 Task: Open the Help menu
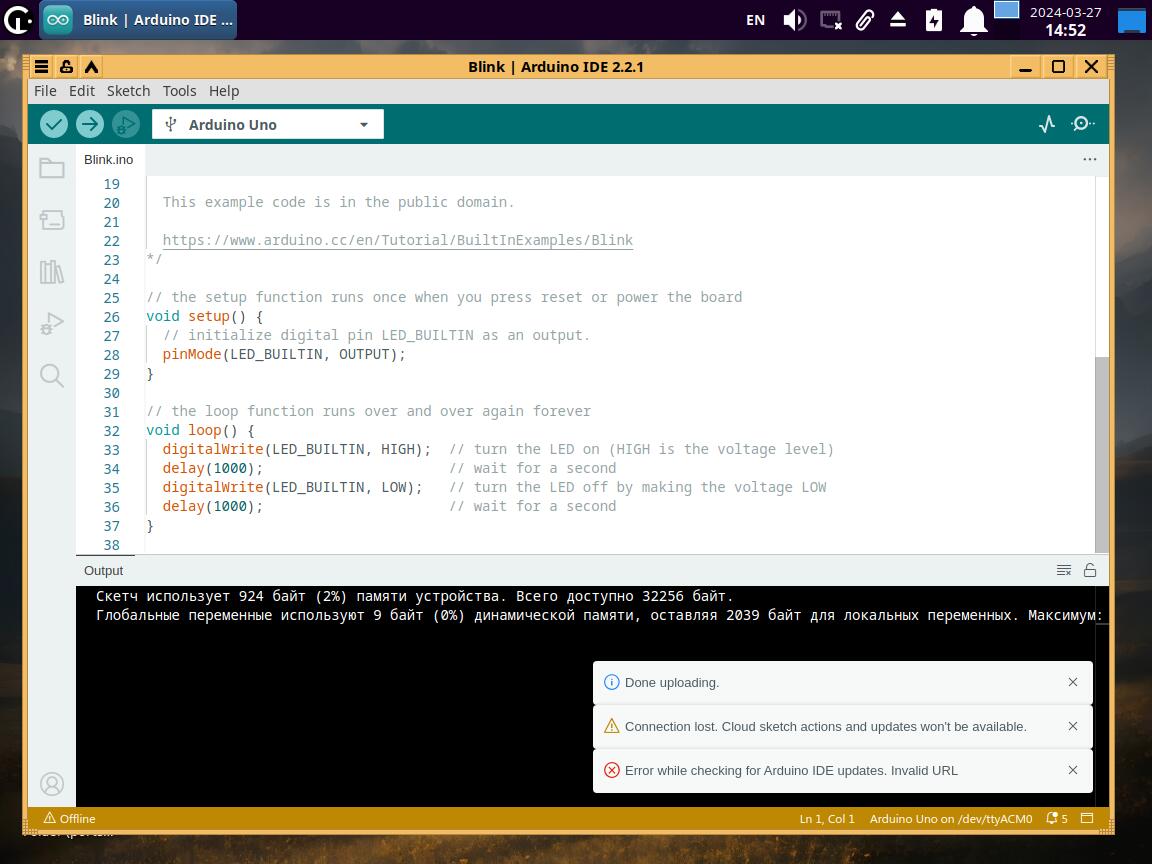point(224,91)
